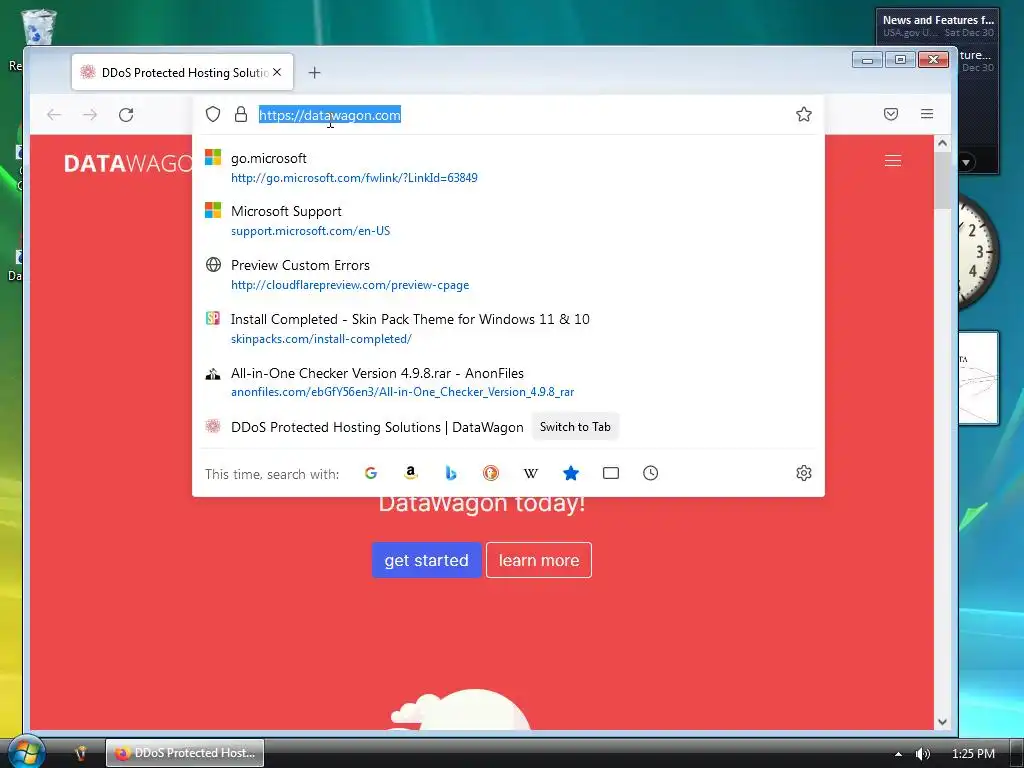The width and height of the screenshot is (1024, 768).
Task: Click the page scrollbar down arrow
Action: point(942,722)
